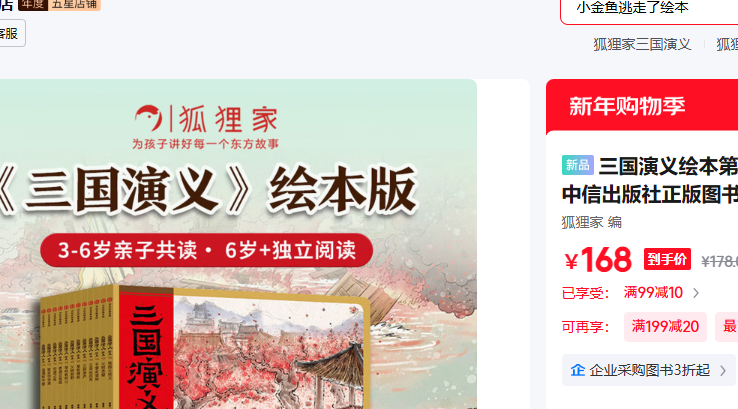Click the 三国演义 book box set image
The width and height of the screenshot is (738, 409).
[x=202, y=347]
